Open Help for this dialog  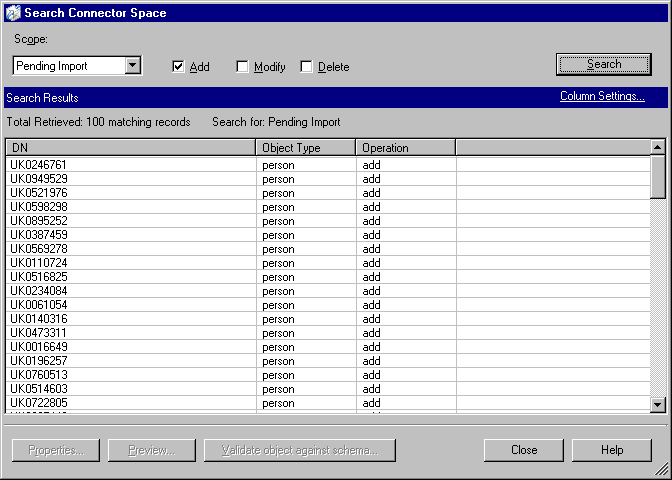612,450
